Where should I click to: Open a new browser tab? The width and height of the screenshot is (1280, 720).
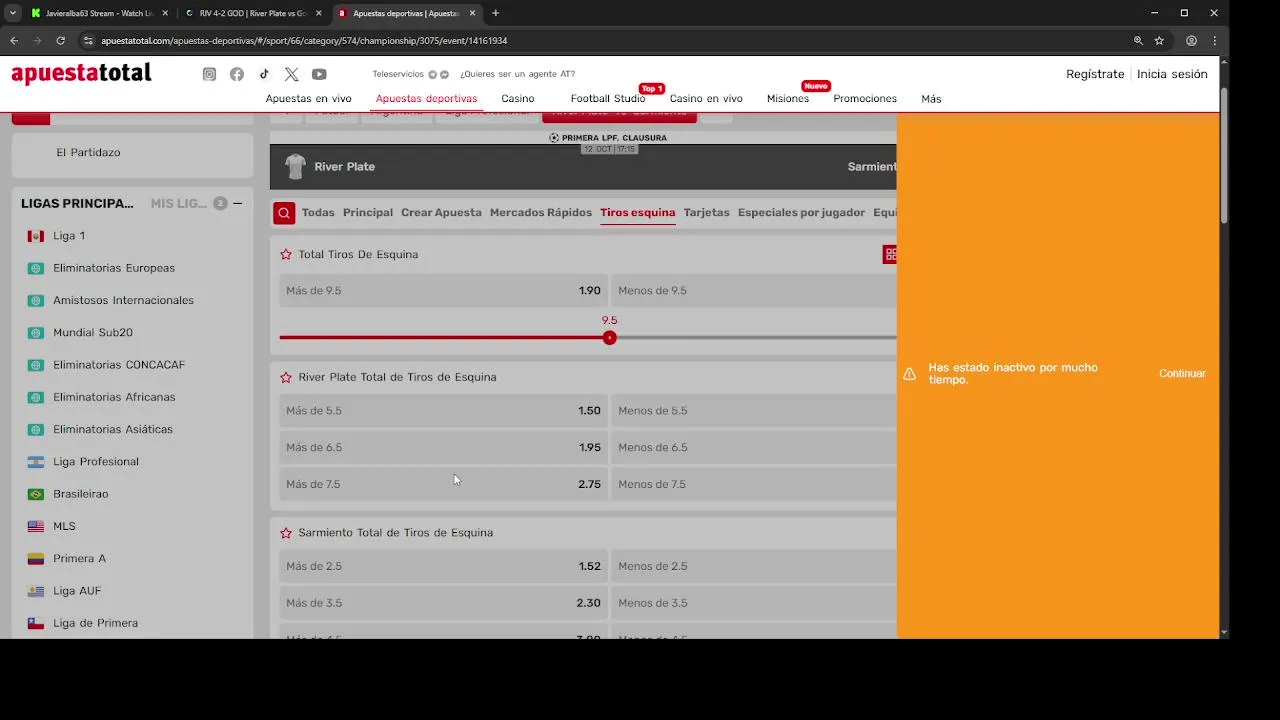495,13
